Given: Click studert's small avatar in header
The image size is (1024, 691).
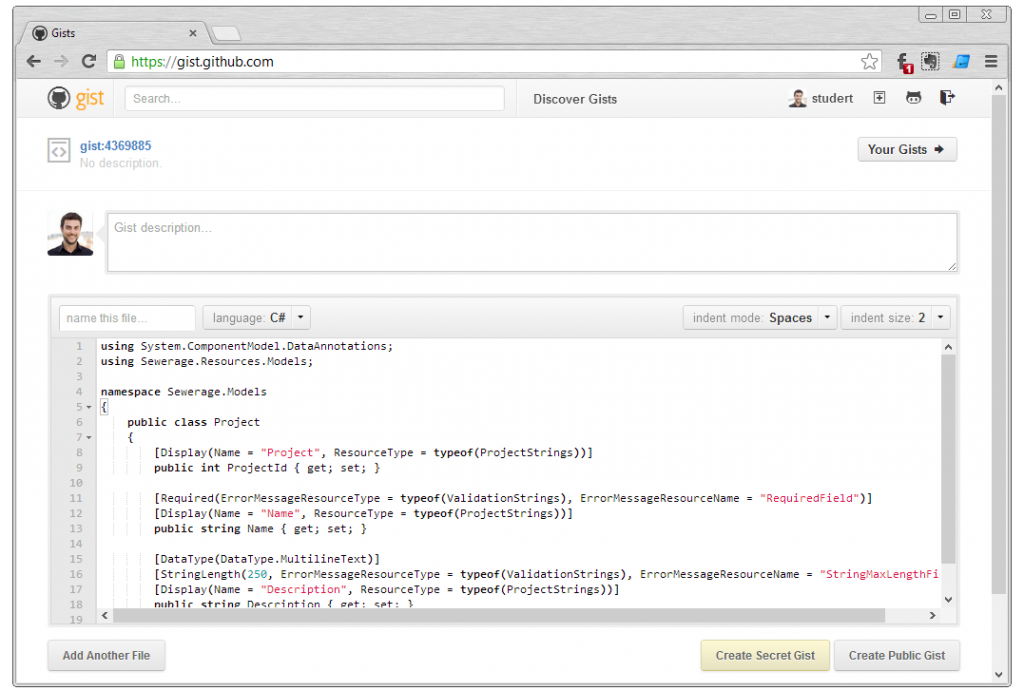Looking at the screenshot, I should (x=797, y=98).
